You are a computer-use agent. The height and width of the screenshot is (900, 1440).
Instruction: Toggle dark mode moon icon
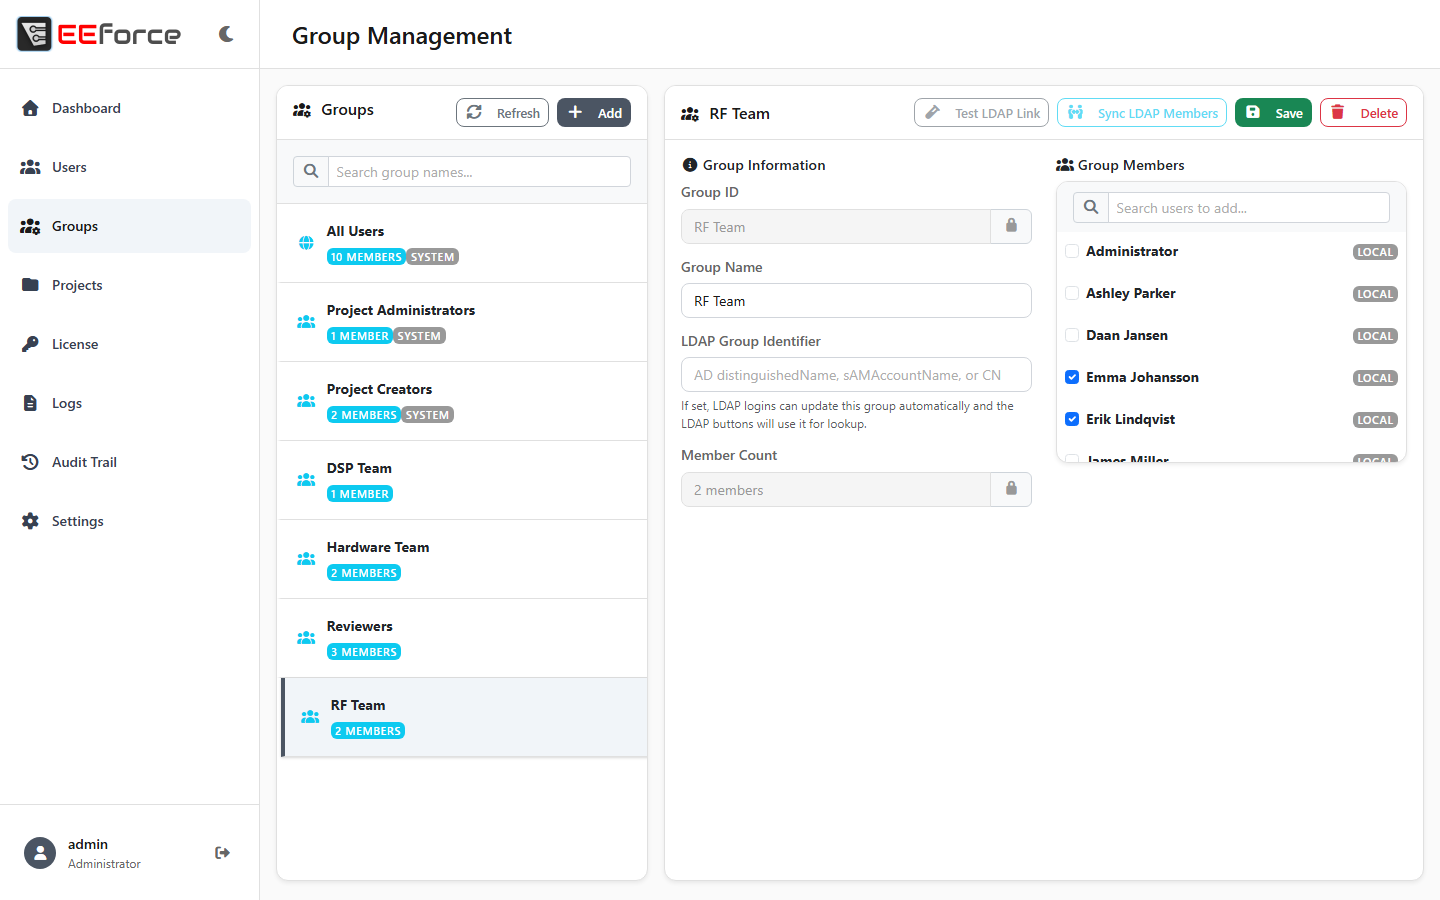coord(226,34)
